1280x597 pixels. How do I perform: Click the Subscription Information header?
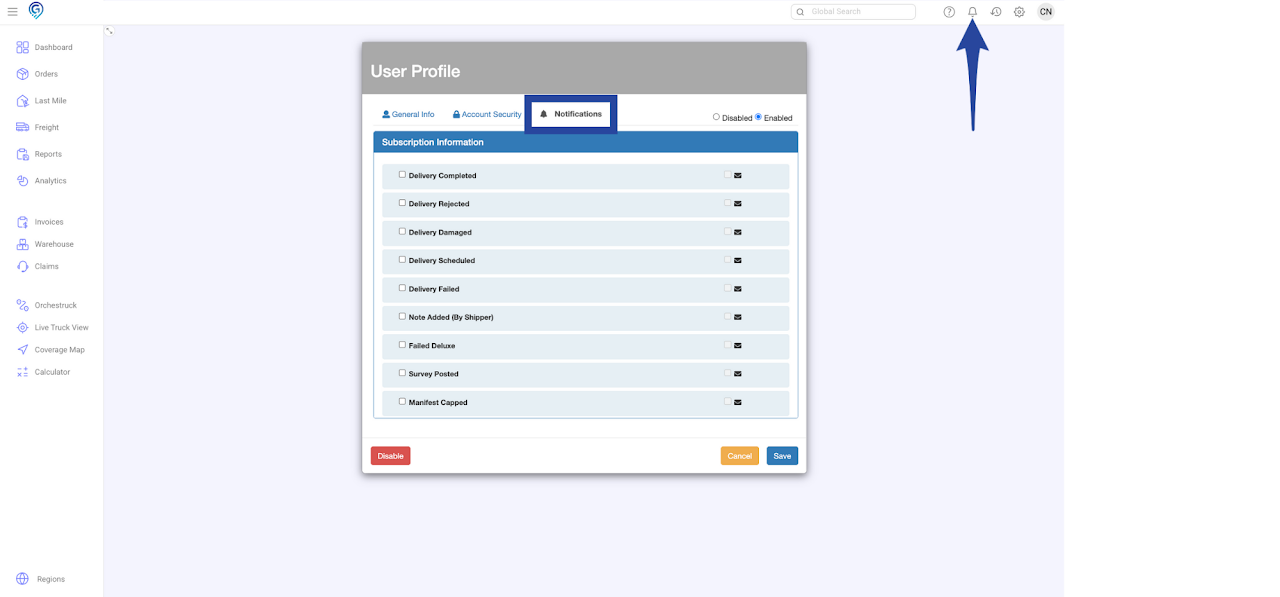586,142
